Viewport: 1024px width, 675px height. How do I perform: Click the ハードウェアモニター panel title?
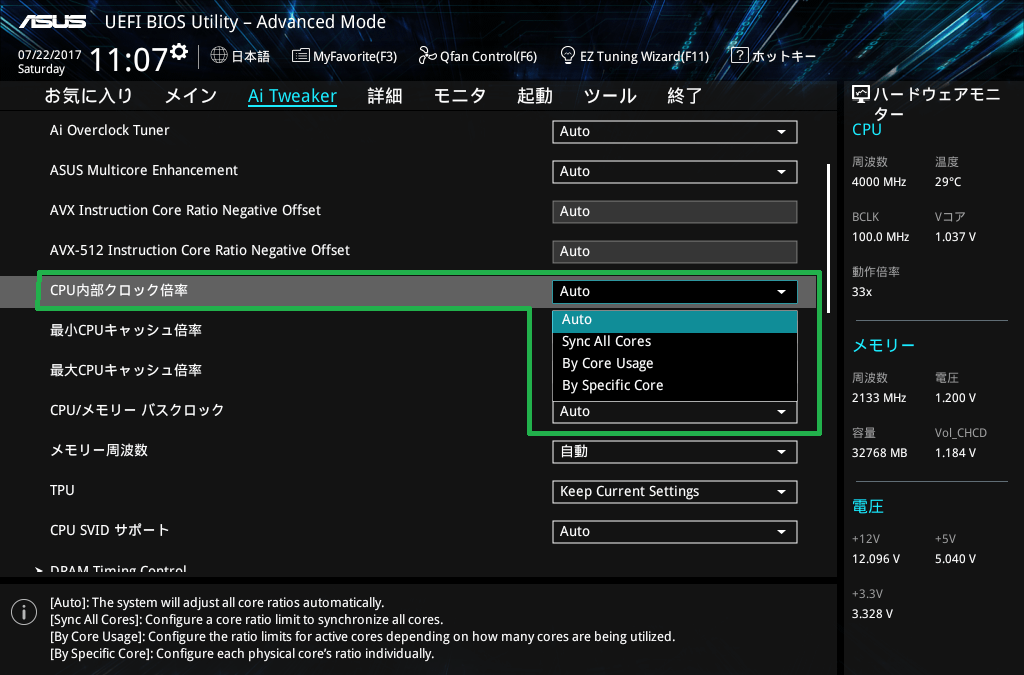coord(936,104)
